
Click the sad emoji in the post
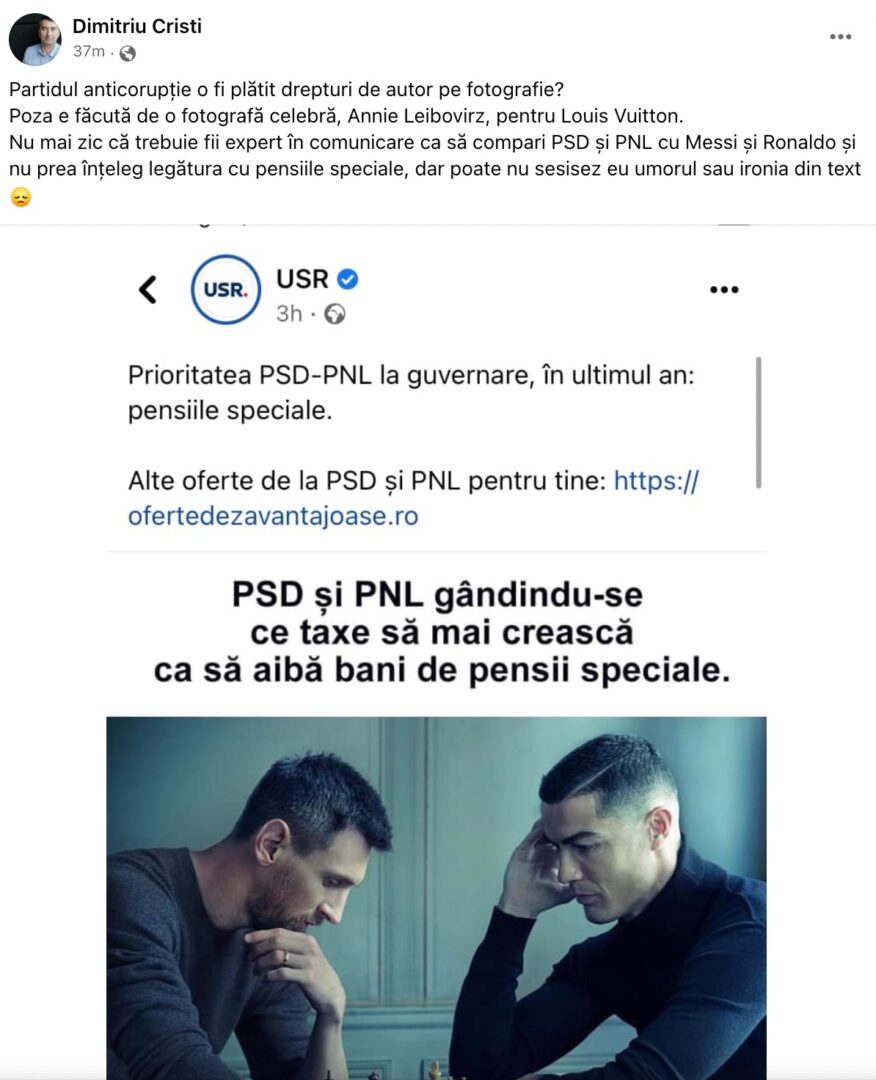[x=21, y=198]
